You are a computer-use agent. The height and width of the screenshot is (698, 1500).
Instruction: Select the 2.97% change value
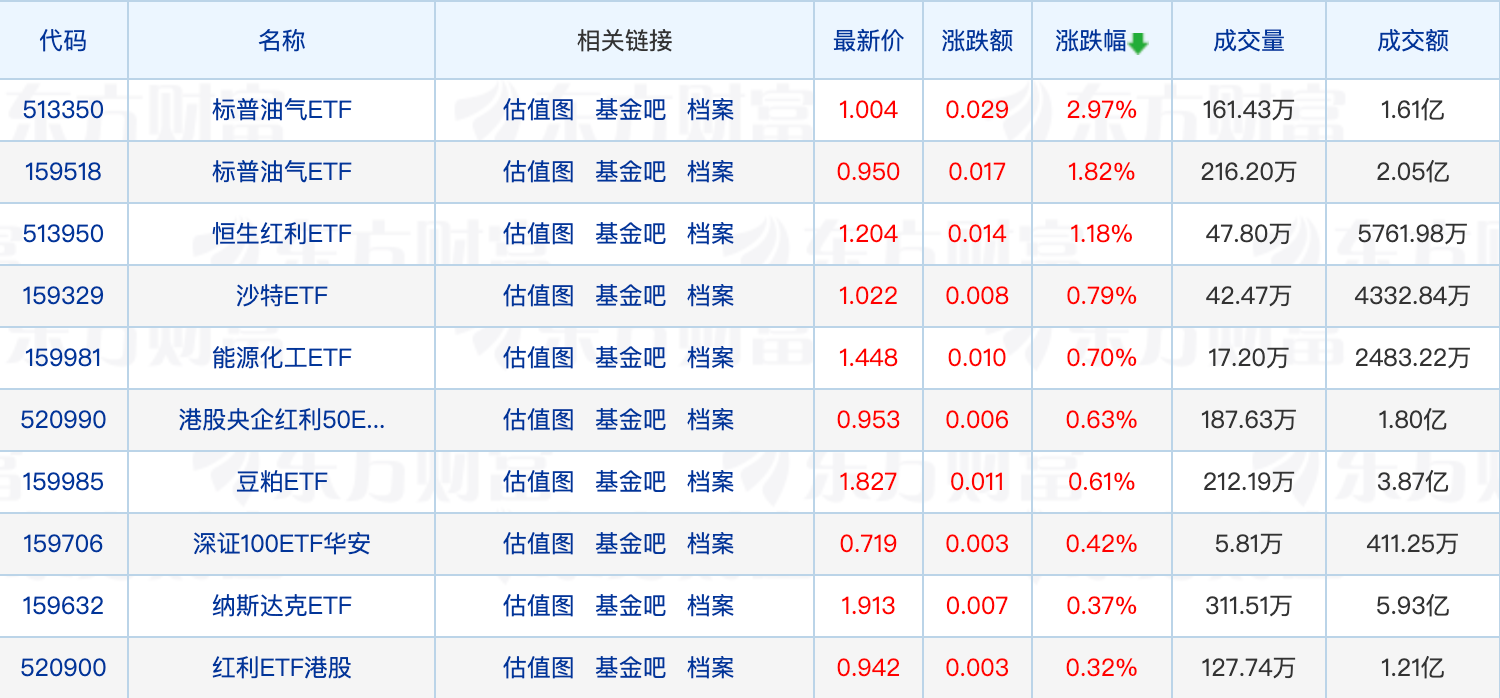click(1101, 110)
